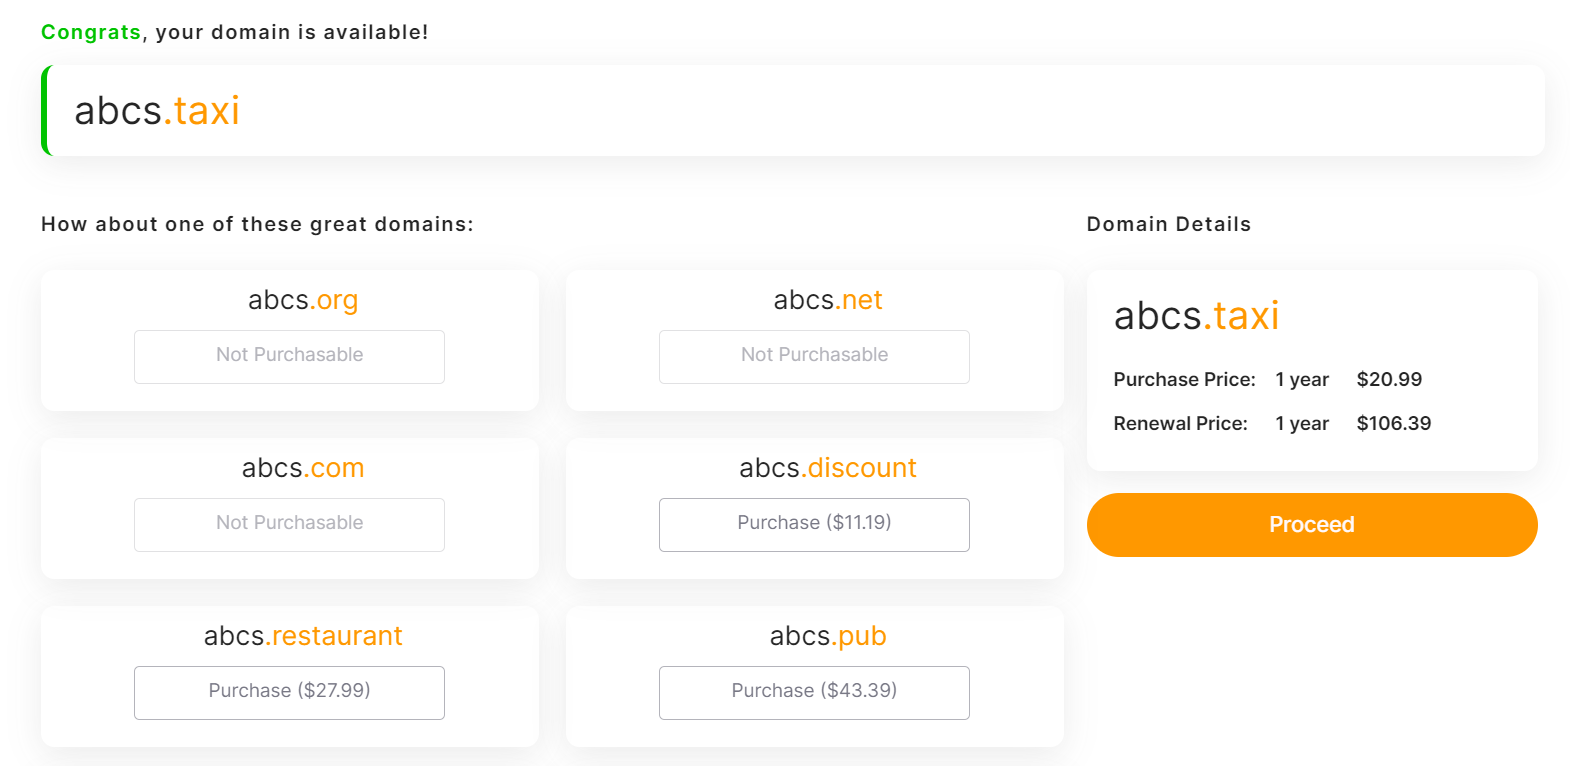
Task: Click the Domain Details heading
Action: (1168, 224)
